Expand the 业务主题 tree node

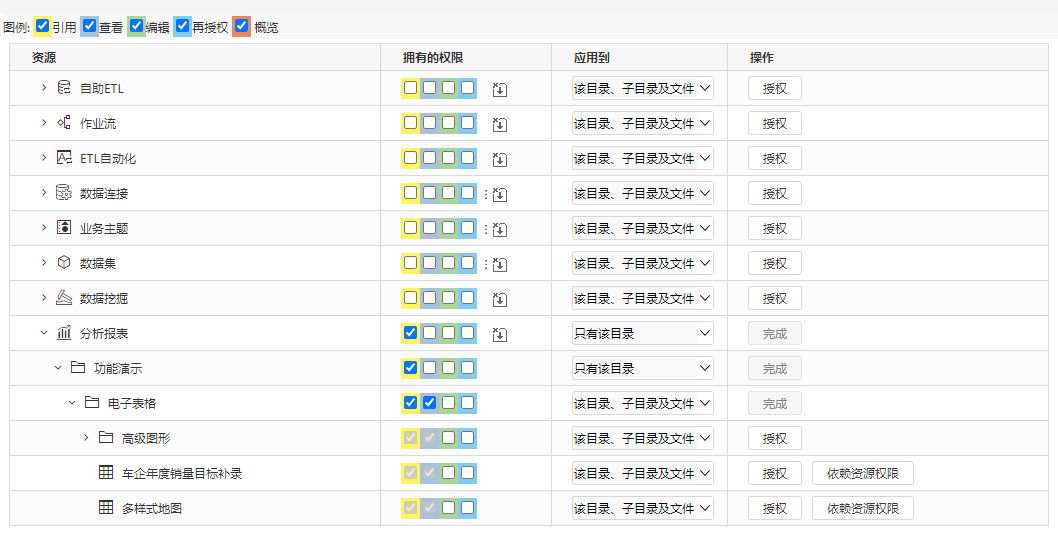44,228
